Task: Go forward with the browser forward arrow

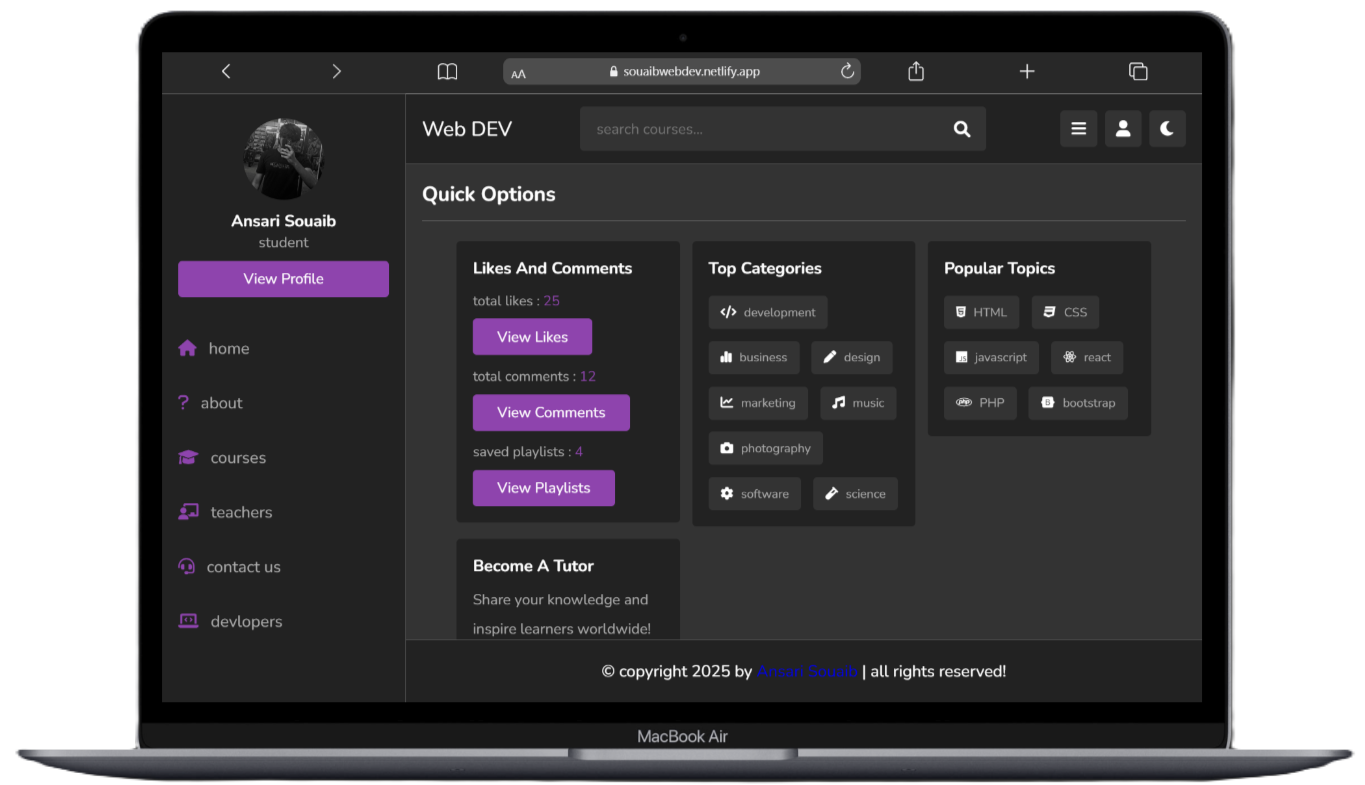Action: [x=336, y=71]
